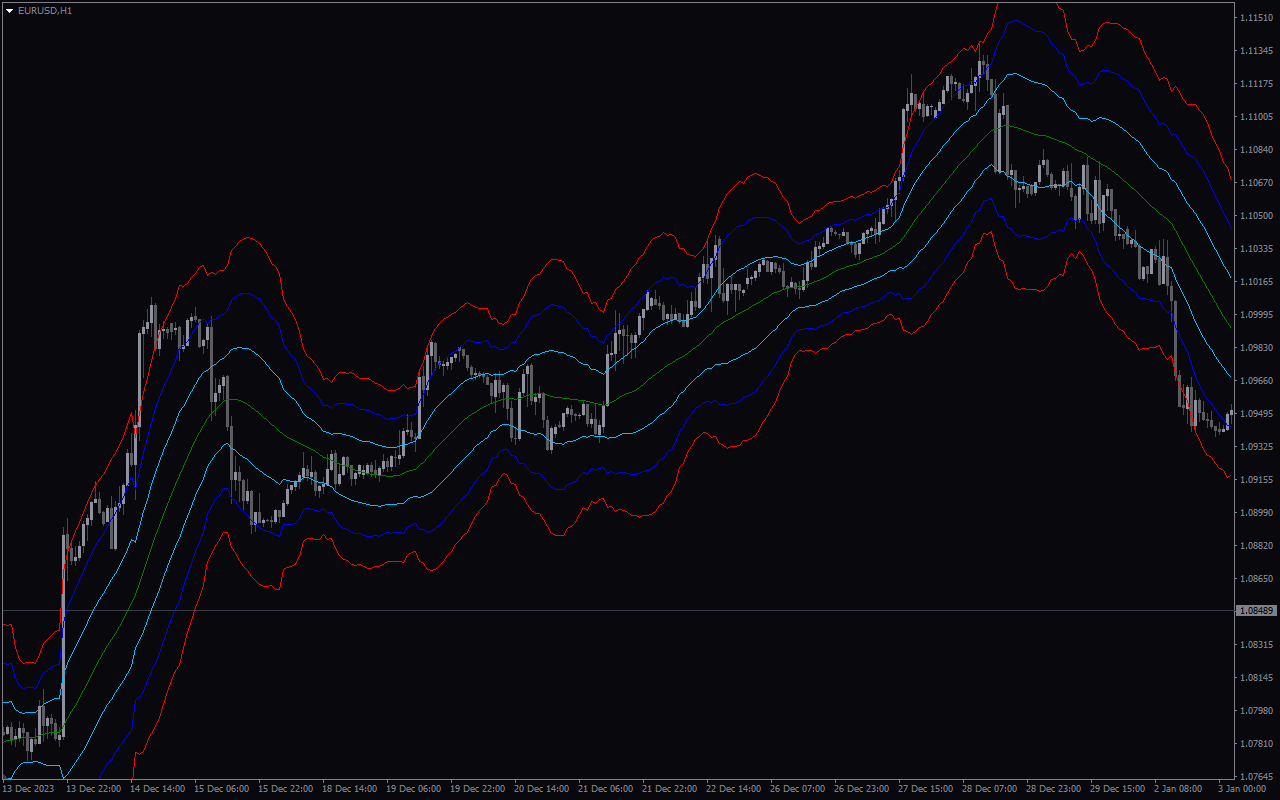The width and height of the screenshot is (1280, 800).
Task: Click the 21 Dec 22:00 time label
Action: coord(670,789)
